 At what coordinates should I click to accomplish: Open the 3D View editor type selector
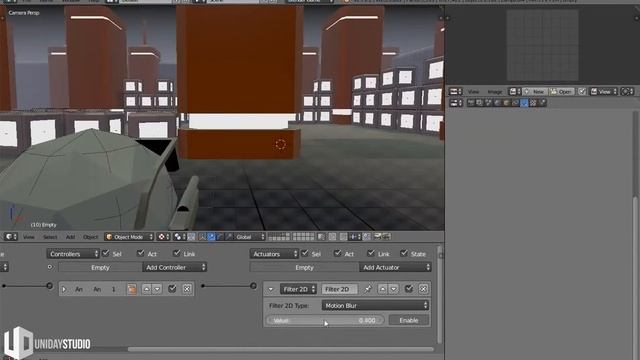pyautogui.click(x=10, y=237)
